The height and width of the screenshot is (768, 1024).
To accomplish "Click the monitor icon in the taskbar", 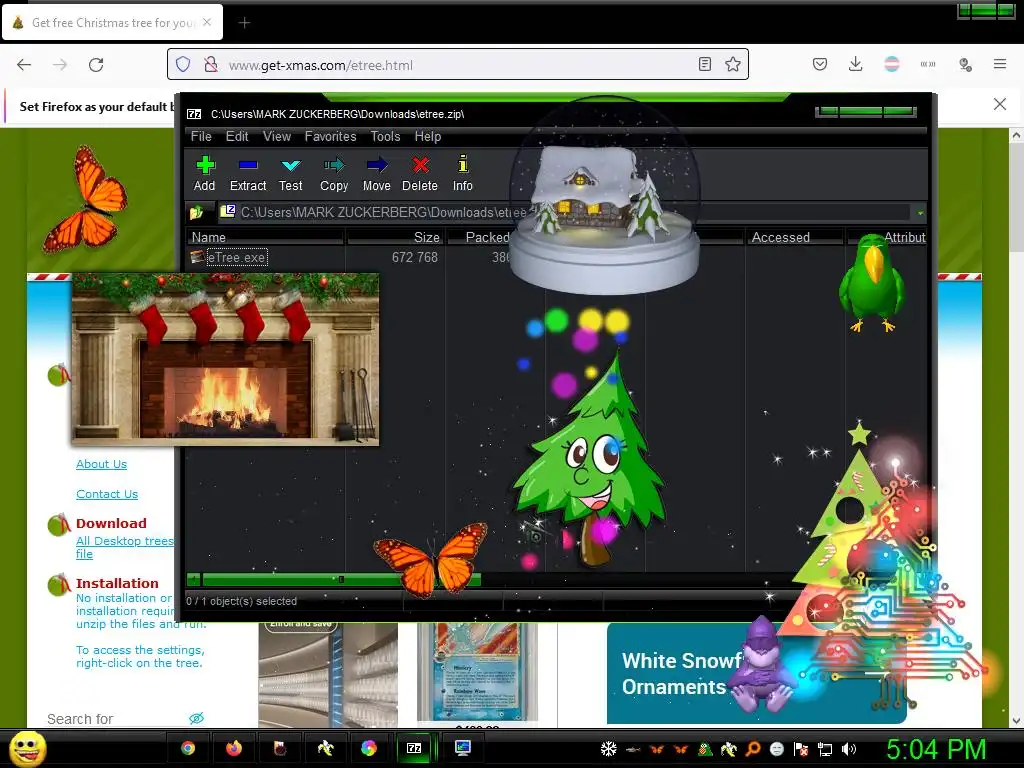I will [462, 748].
